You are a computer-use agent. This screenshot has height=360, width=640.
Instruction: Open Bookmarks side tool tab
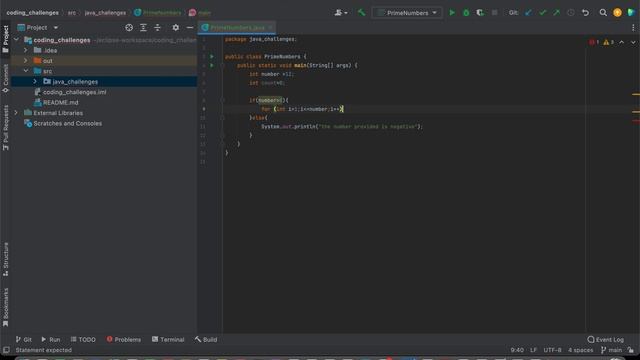(x=5, y=307)
